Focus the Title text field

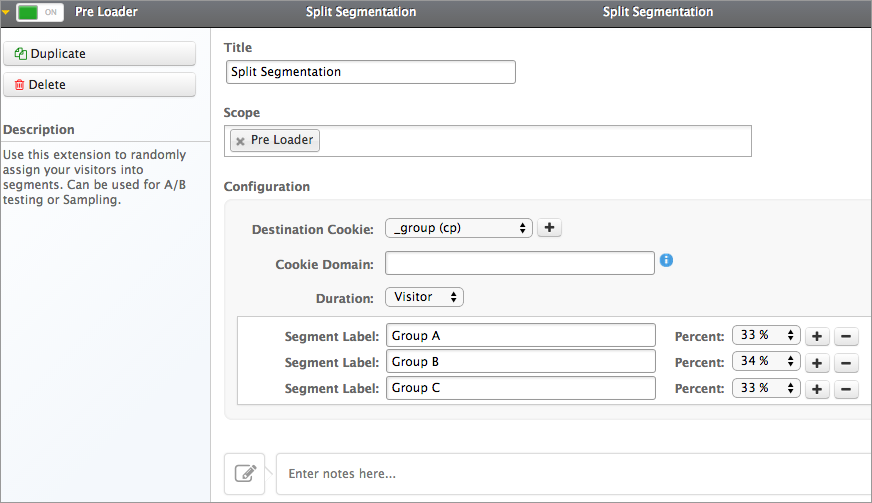pyautogui.click(x=370, y=72)
